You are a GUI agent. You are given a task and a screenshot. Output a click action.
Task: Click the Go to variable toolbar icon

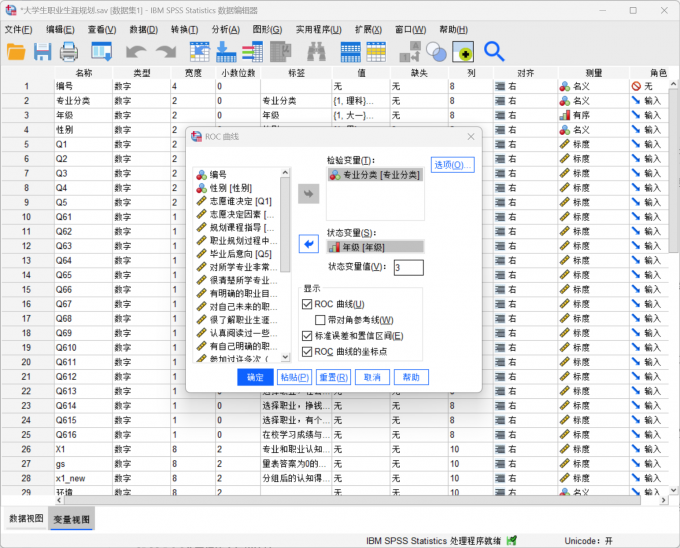coord(226,52)
